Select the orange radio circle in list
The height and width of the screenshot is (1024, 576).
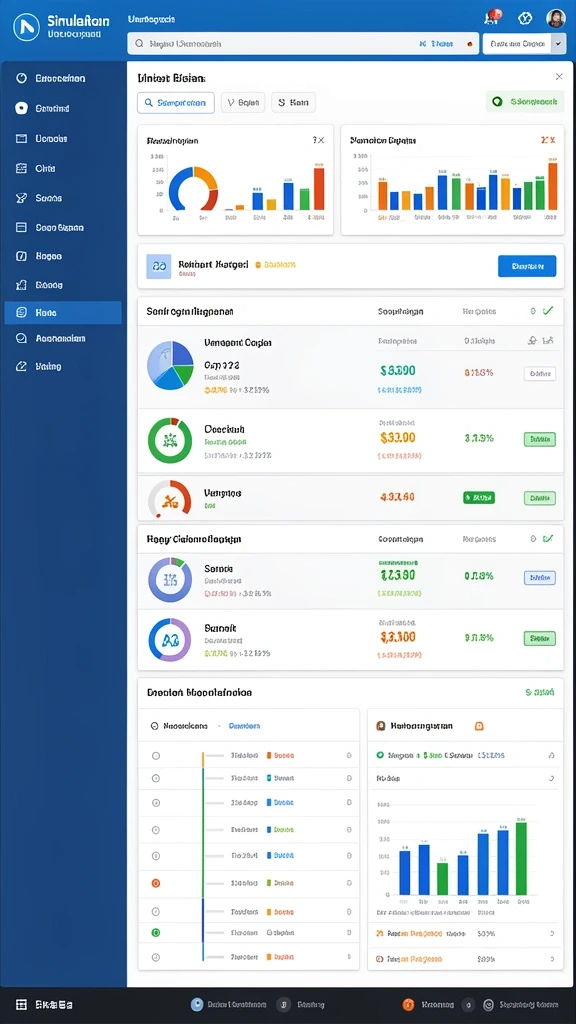point(155,883)
